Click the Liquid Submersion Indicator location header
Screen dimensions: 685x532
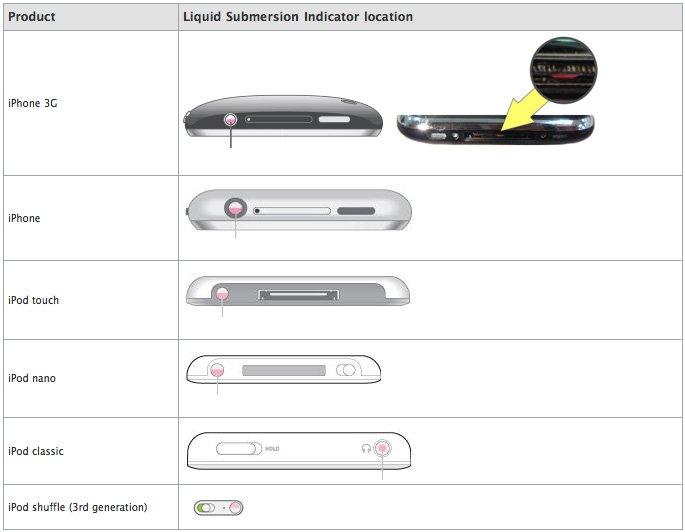[298, 17]
